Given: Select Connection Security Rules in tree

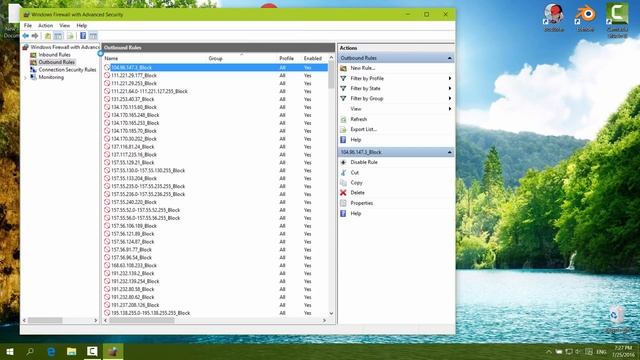Looking at the screenshot, I should click(x=67, y=70).
